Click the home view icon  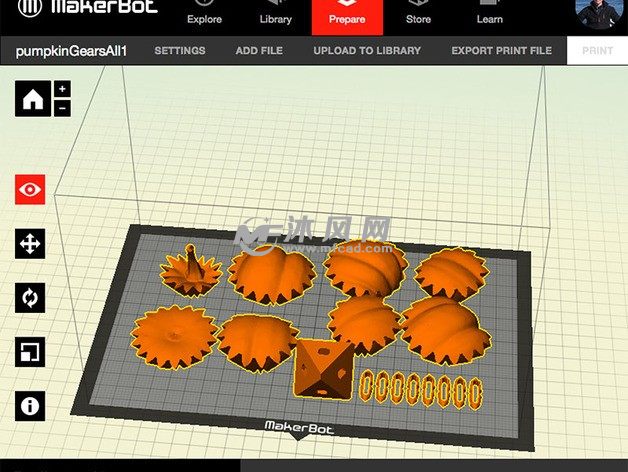click(x=32, y=99)
